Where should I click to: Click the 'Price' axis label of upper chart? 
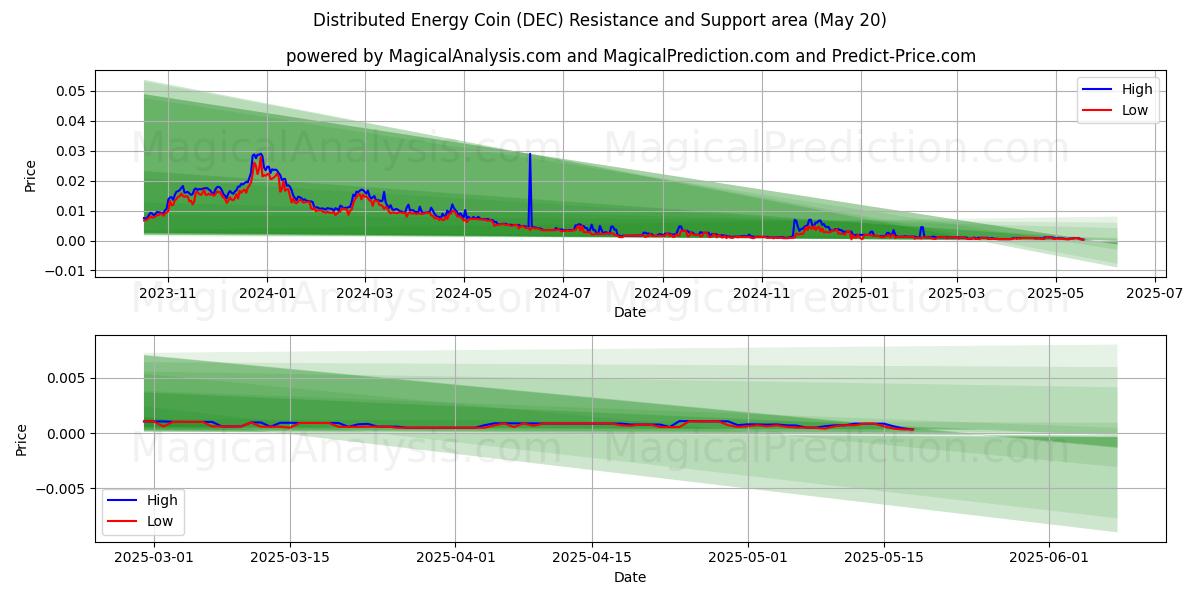30,175
